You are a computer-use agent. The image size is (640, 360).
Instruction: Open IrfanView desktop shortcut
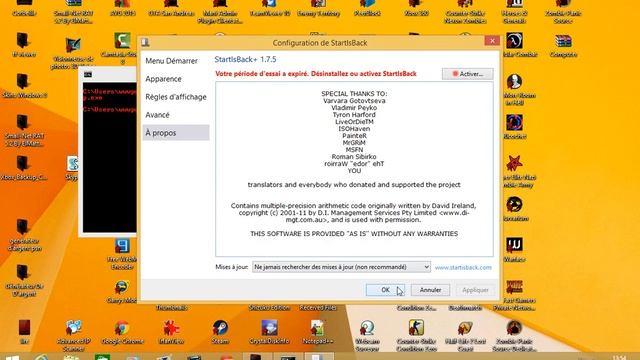point(171,331)
